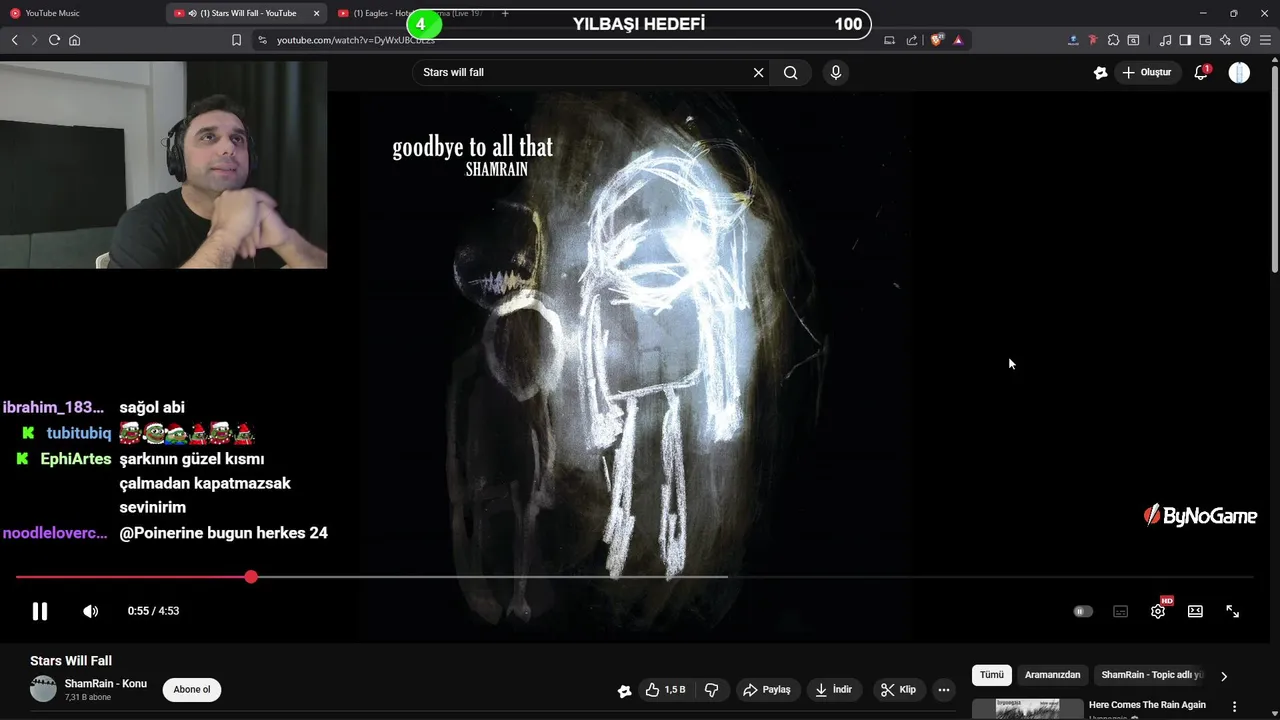Close the Stars Will Fall browser tab
Image resolution: width=1280 pixels, height=720 pixels.
[x=316, y=13]
